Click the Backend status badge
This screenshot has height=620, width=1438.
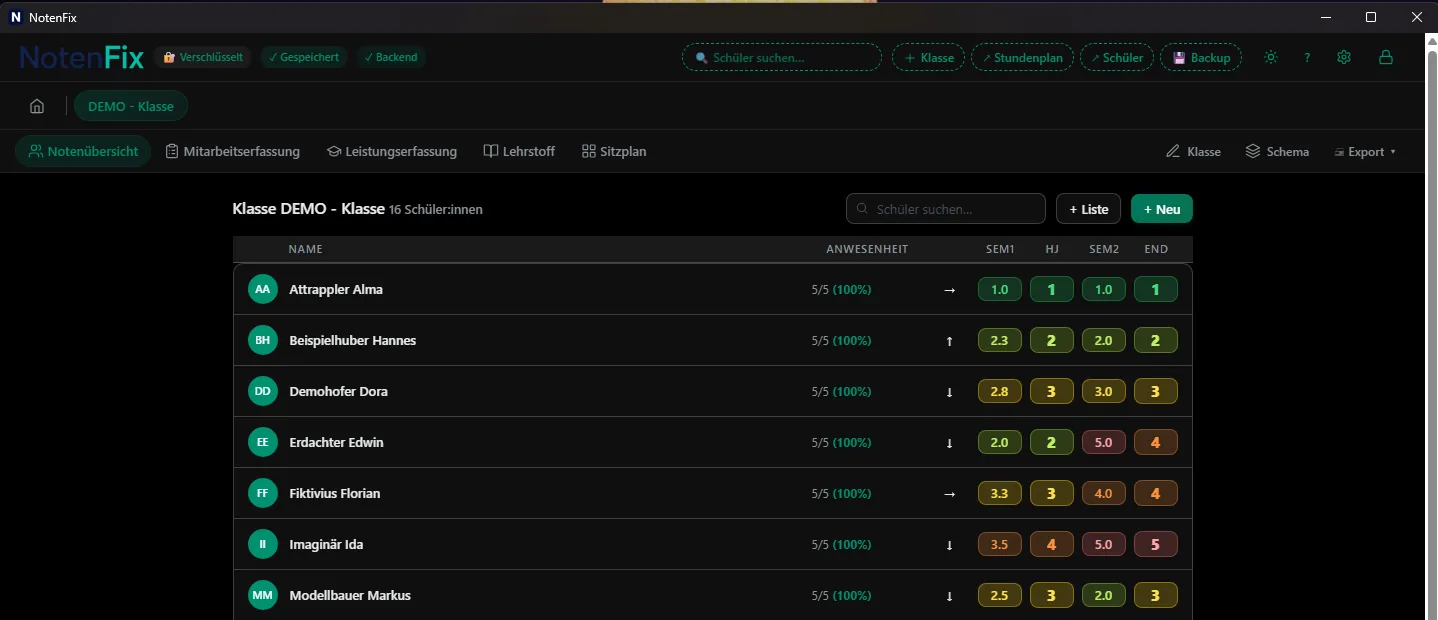click(x=391, y=57)
